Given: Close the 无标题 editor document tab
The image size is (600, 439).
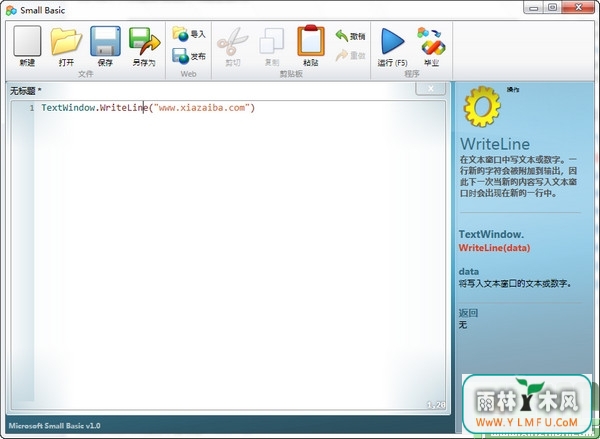Looking at the screenshot, I should [430, 88].
